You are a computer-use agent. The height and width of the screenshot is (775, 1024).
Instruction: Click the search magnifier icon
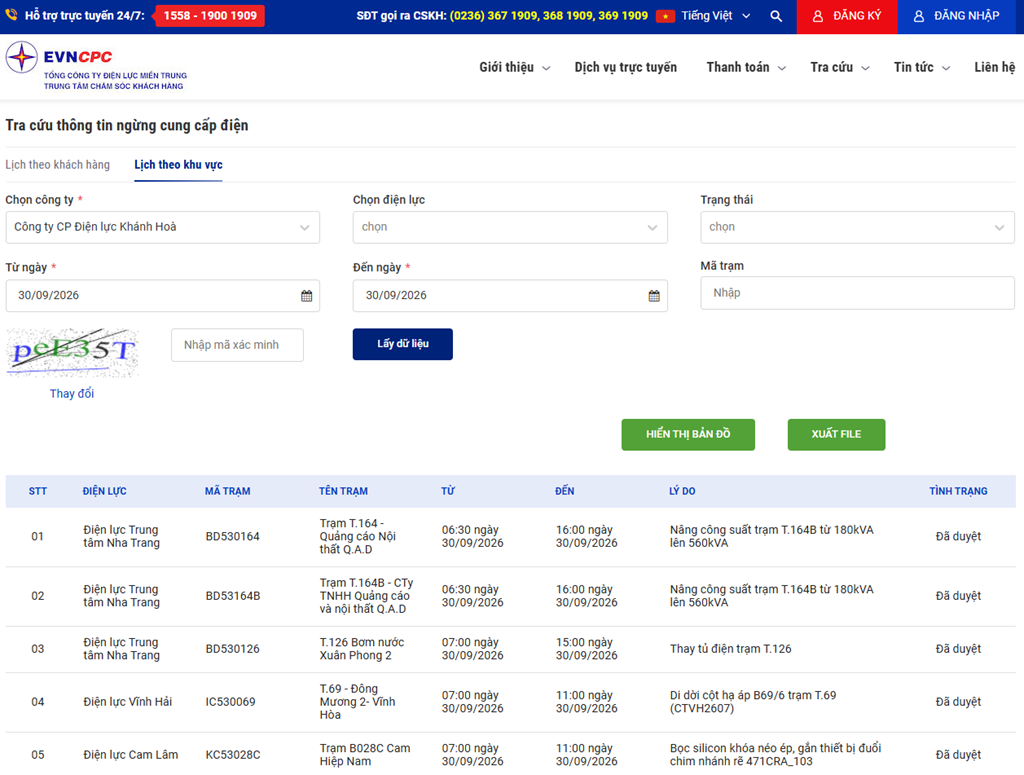point(776,16)
